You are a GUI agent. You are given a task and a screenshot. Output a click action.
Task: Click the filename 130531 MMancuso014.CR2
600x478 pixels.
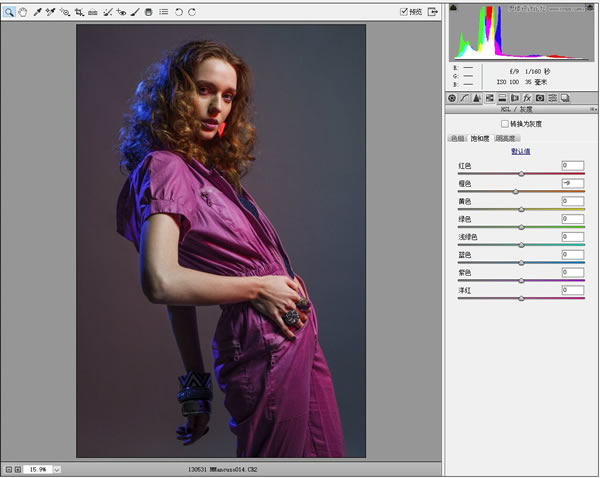223,470
